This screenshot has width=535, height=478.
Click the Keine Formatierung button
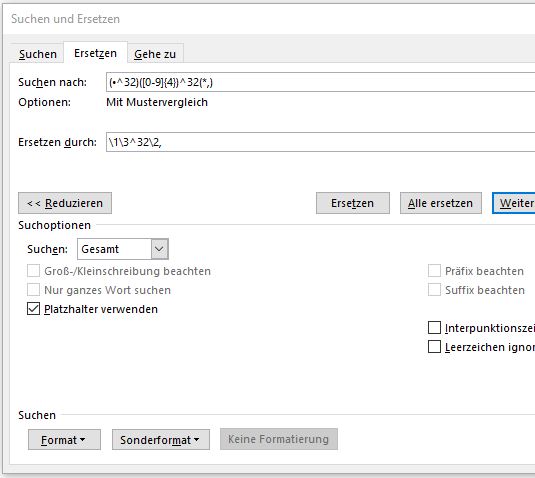click(279, 439)
